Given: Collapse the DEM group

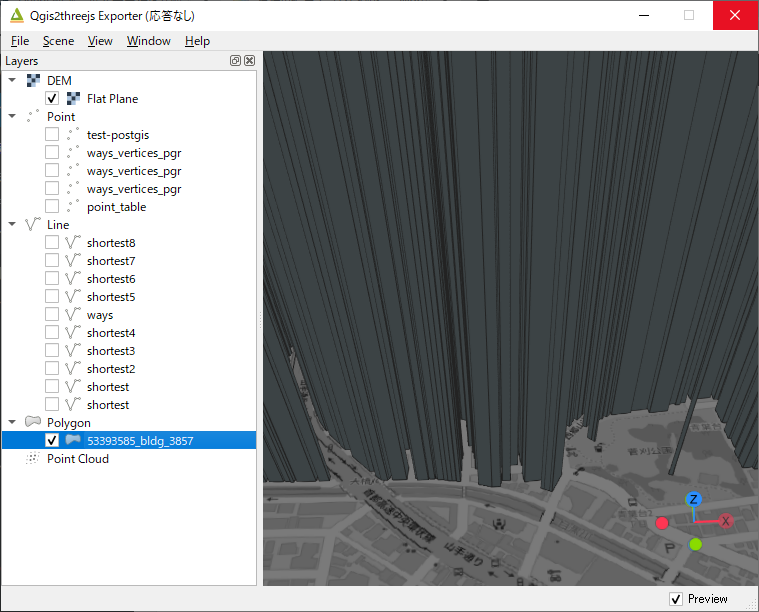Looking at the screenshot, I should [x=12, y=81].
